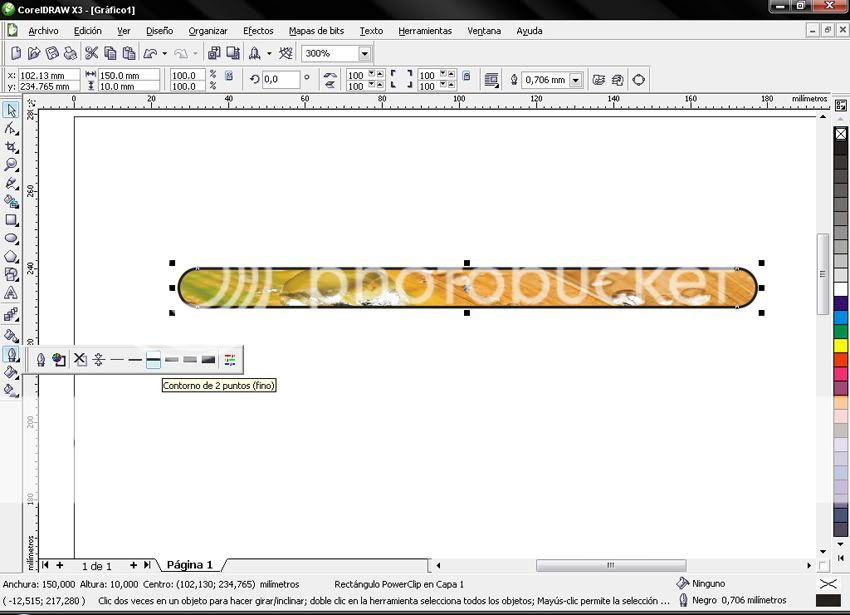This screenshot has width=850, height=615.
Task: Select the Smart Fill tool
Action: [11, 202]
